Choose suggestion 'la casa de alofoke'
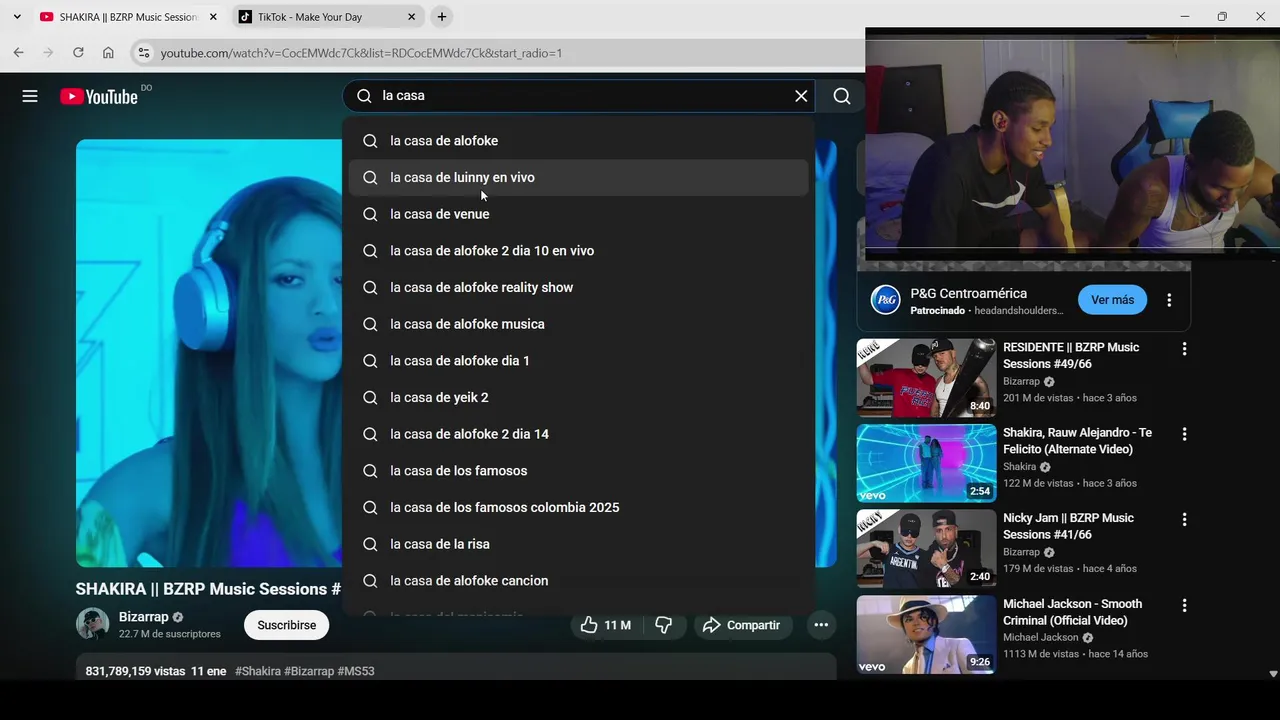This screenshot has width=1280, height=720. pyautogui.click(x=578, y=141)
